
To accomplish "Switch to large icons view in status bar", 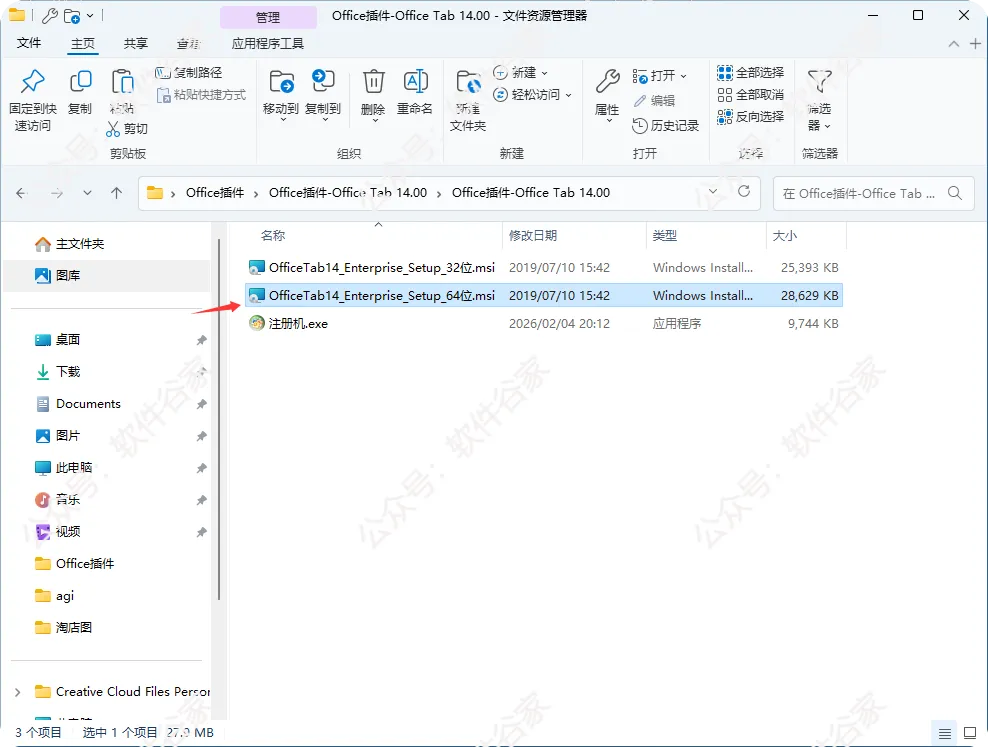I will coord(970,733).
